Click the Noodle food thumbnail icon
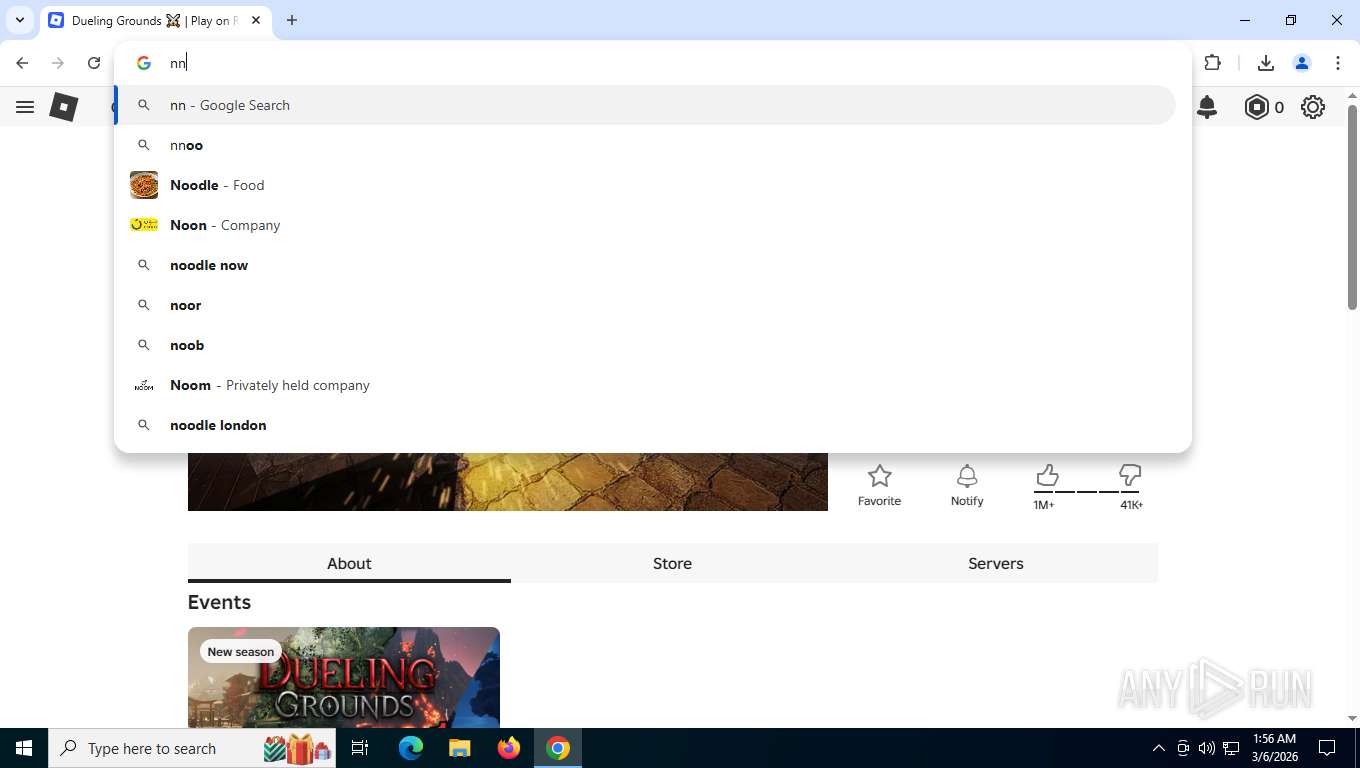The image size is (1360, 768). tap(144, 185)
